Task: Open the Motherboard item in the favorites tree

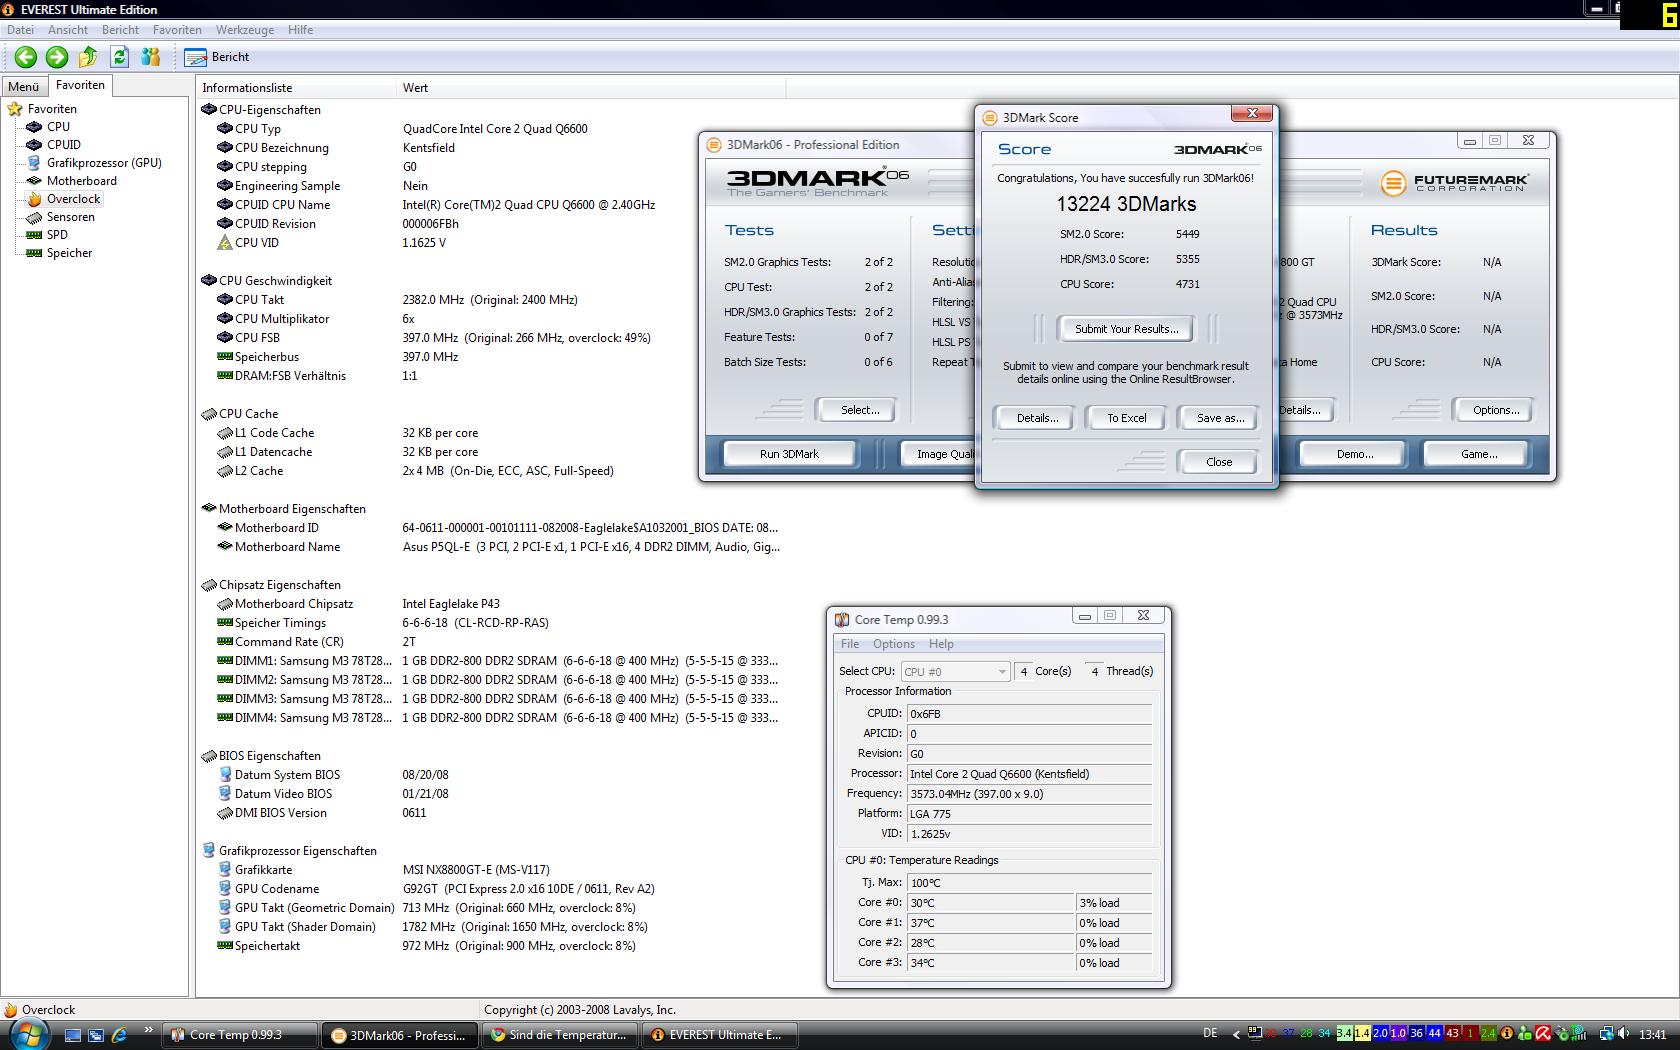Action: point(82,181)
